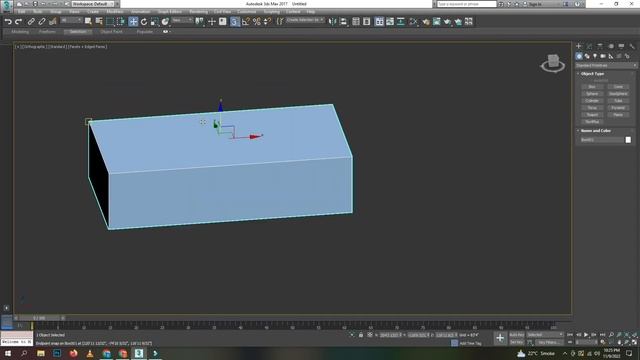640x360 pixels.
Task: Toggle the Select and Manipulate tool
Action: [x=211, y=22]
